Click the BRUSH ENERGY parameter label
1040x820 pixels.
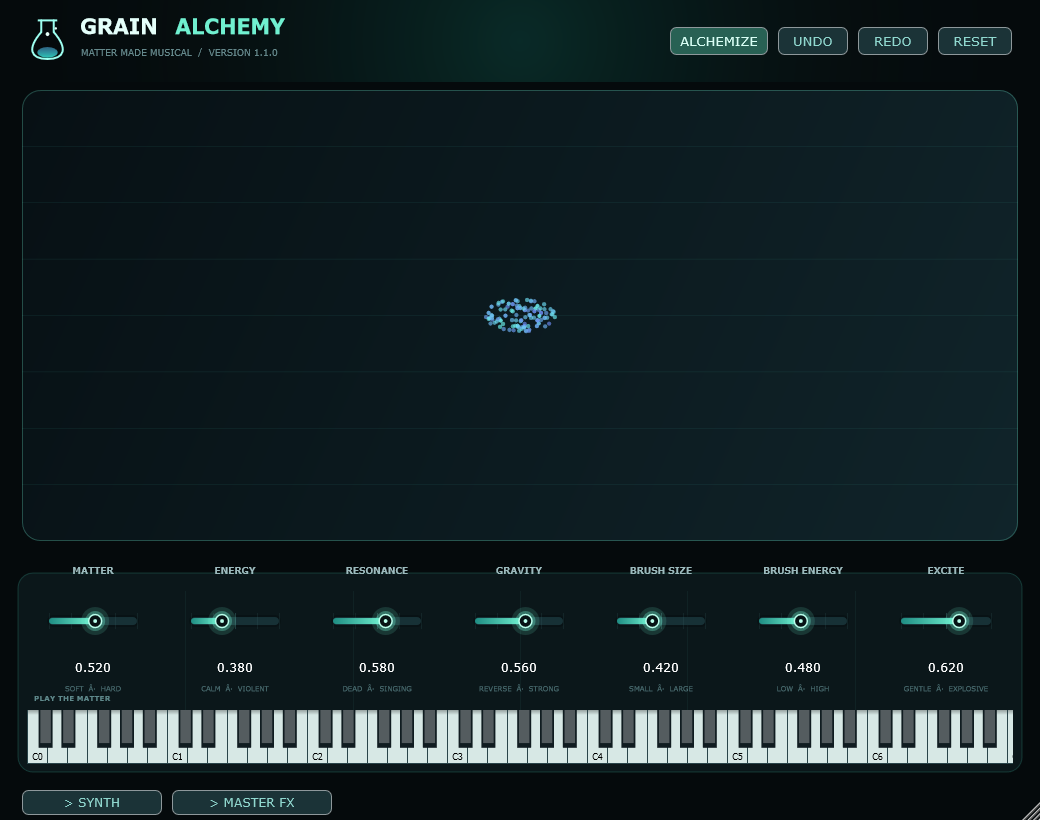pyautogui.click(x=803, y=571)
